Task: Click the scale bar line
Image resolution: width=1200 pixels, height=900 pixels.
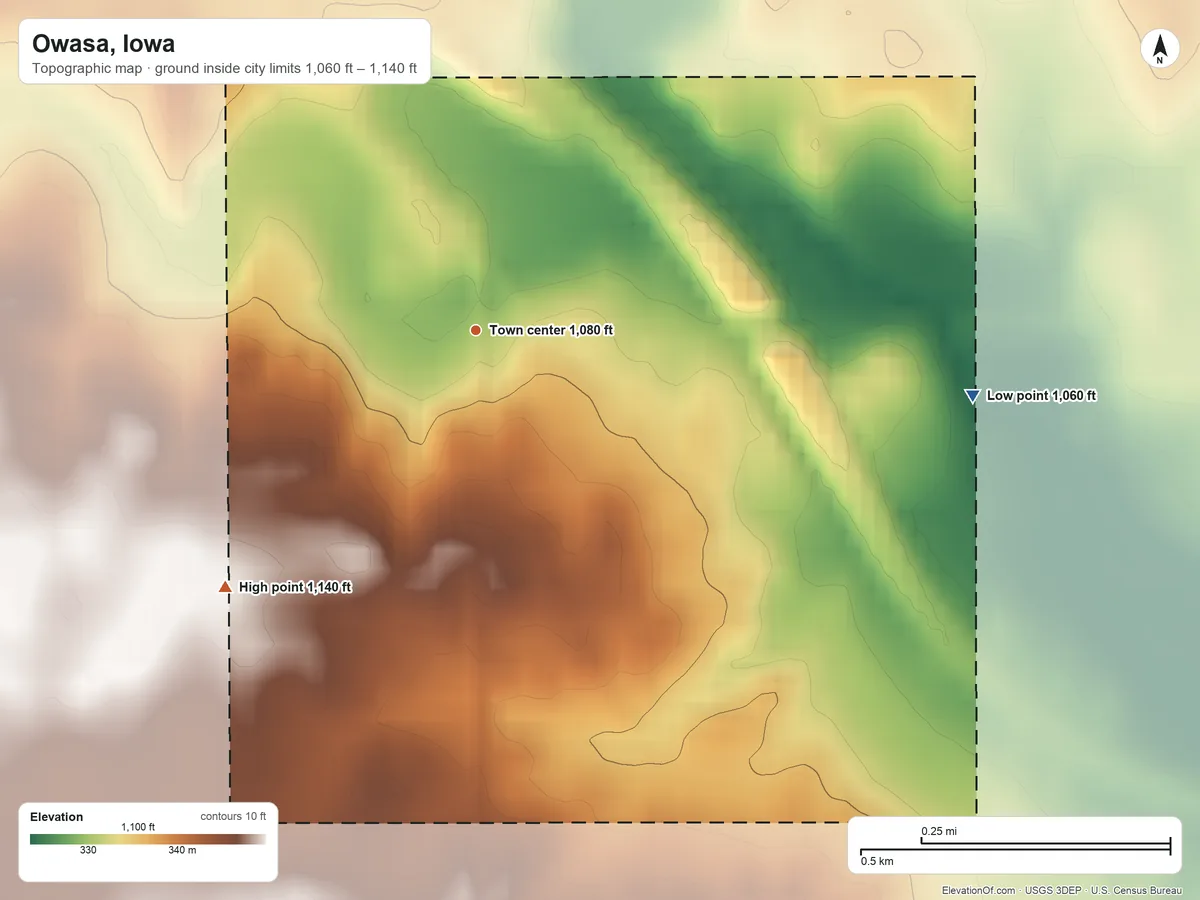Action: (x=1015, y=848)
